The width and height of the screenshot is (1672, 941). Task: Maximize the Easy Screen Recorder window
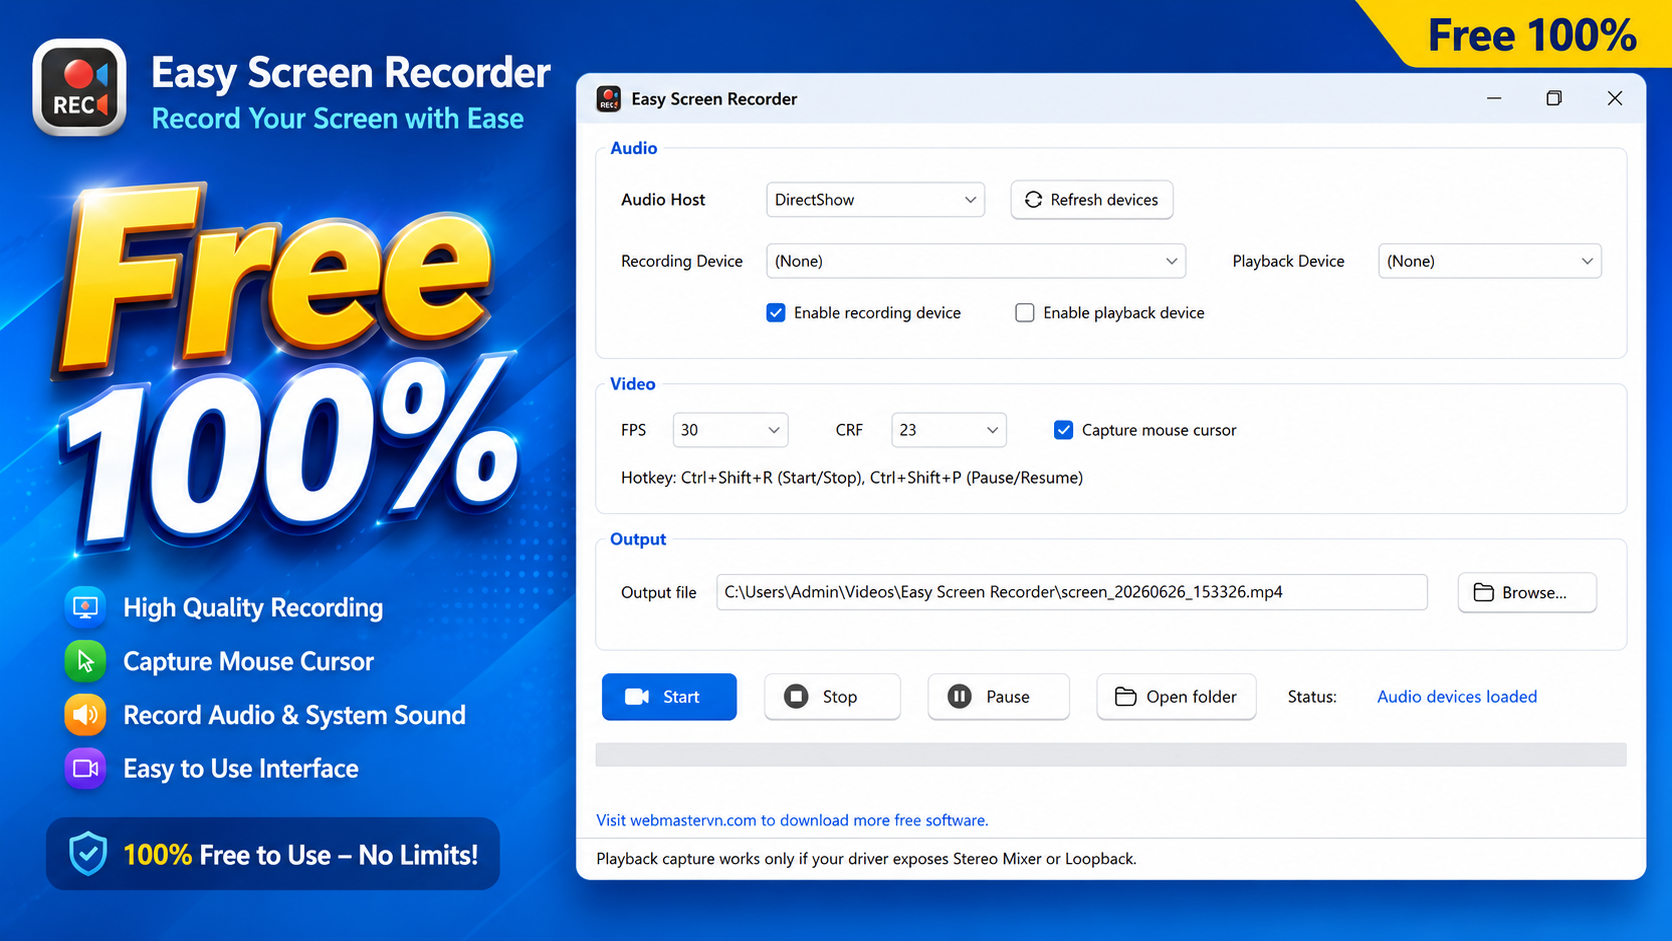click(1554, 98)
